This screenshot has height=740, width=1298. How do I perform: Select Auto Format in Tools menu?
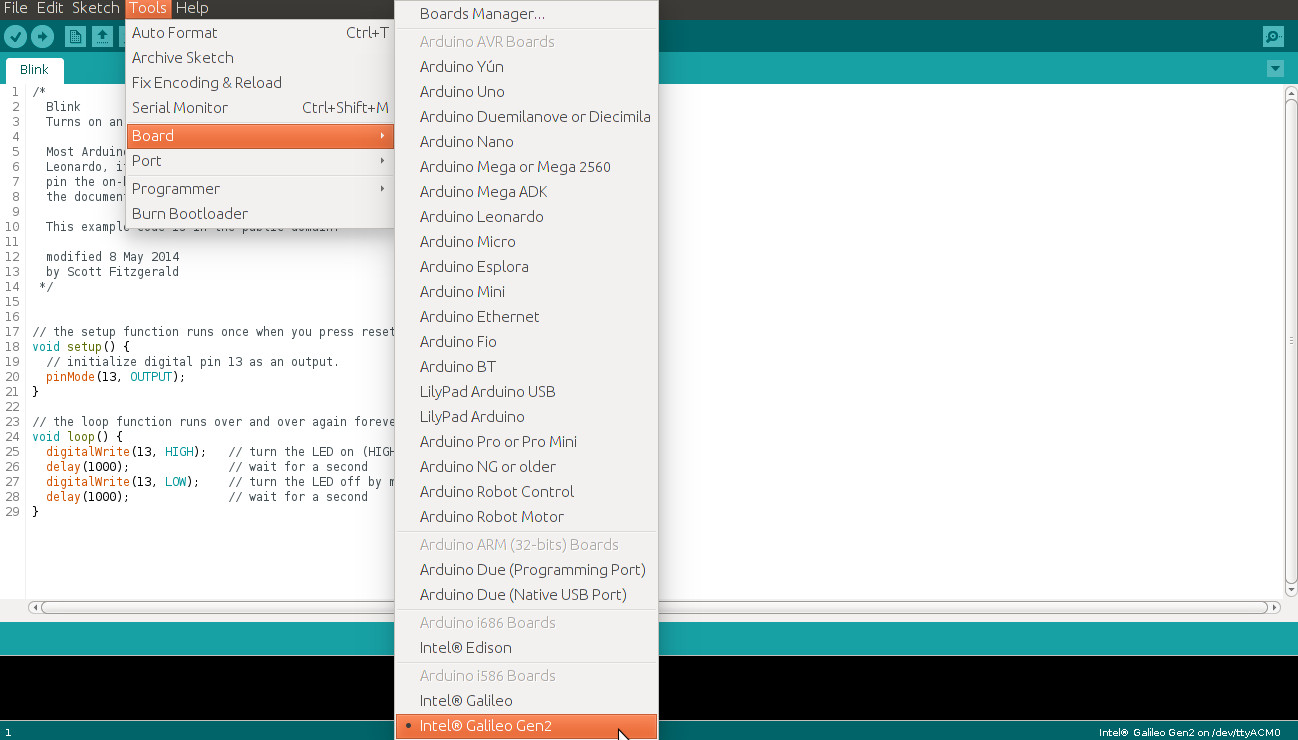click(x=175, y=33)
